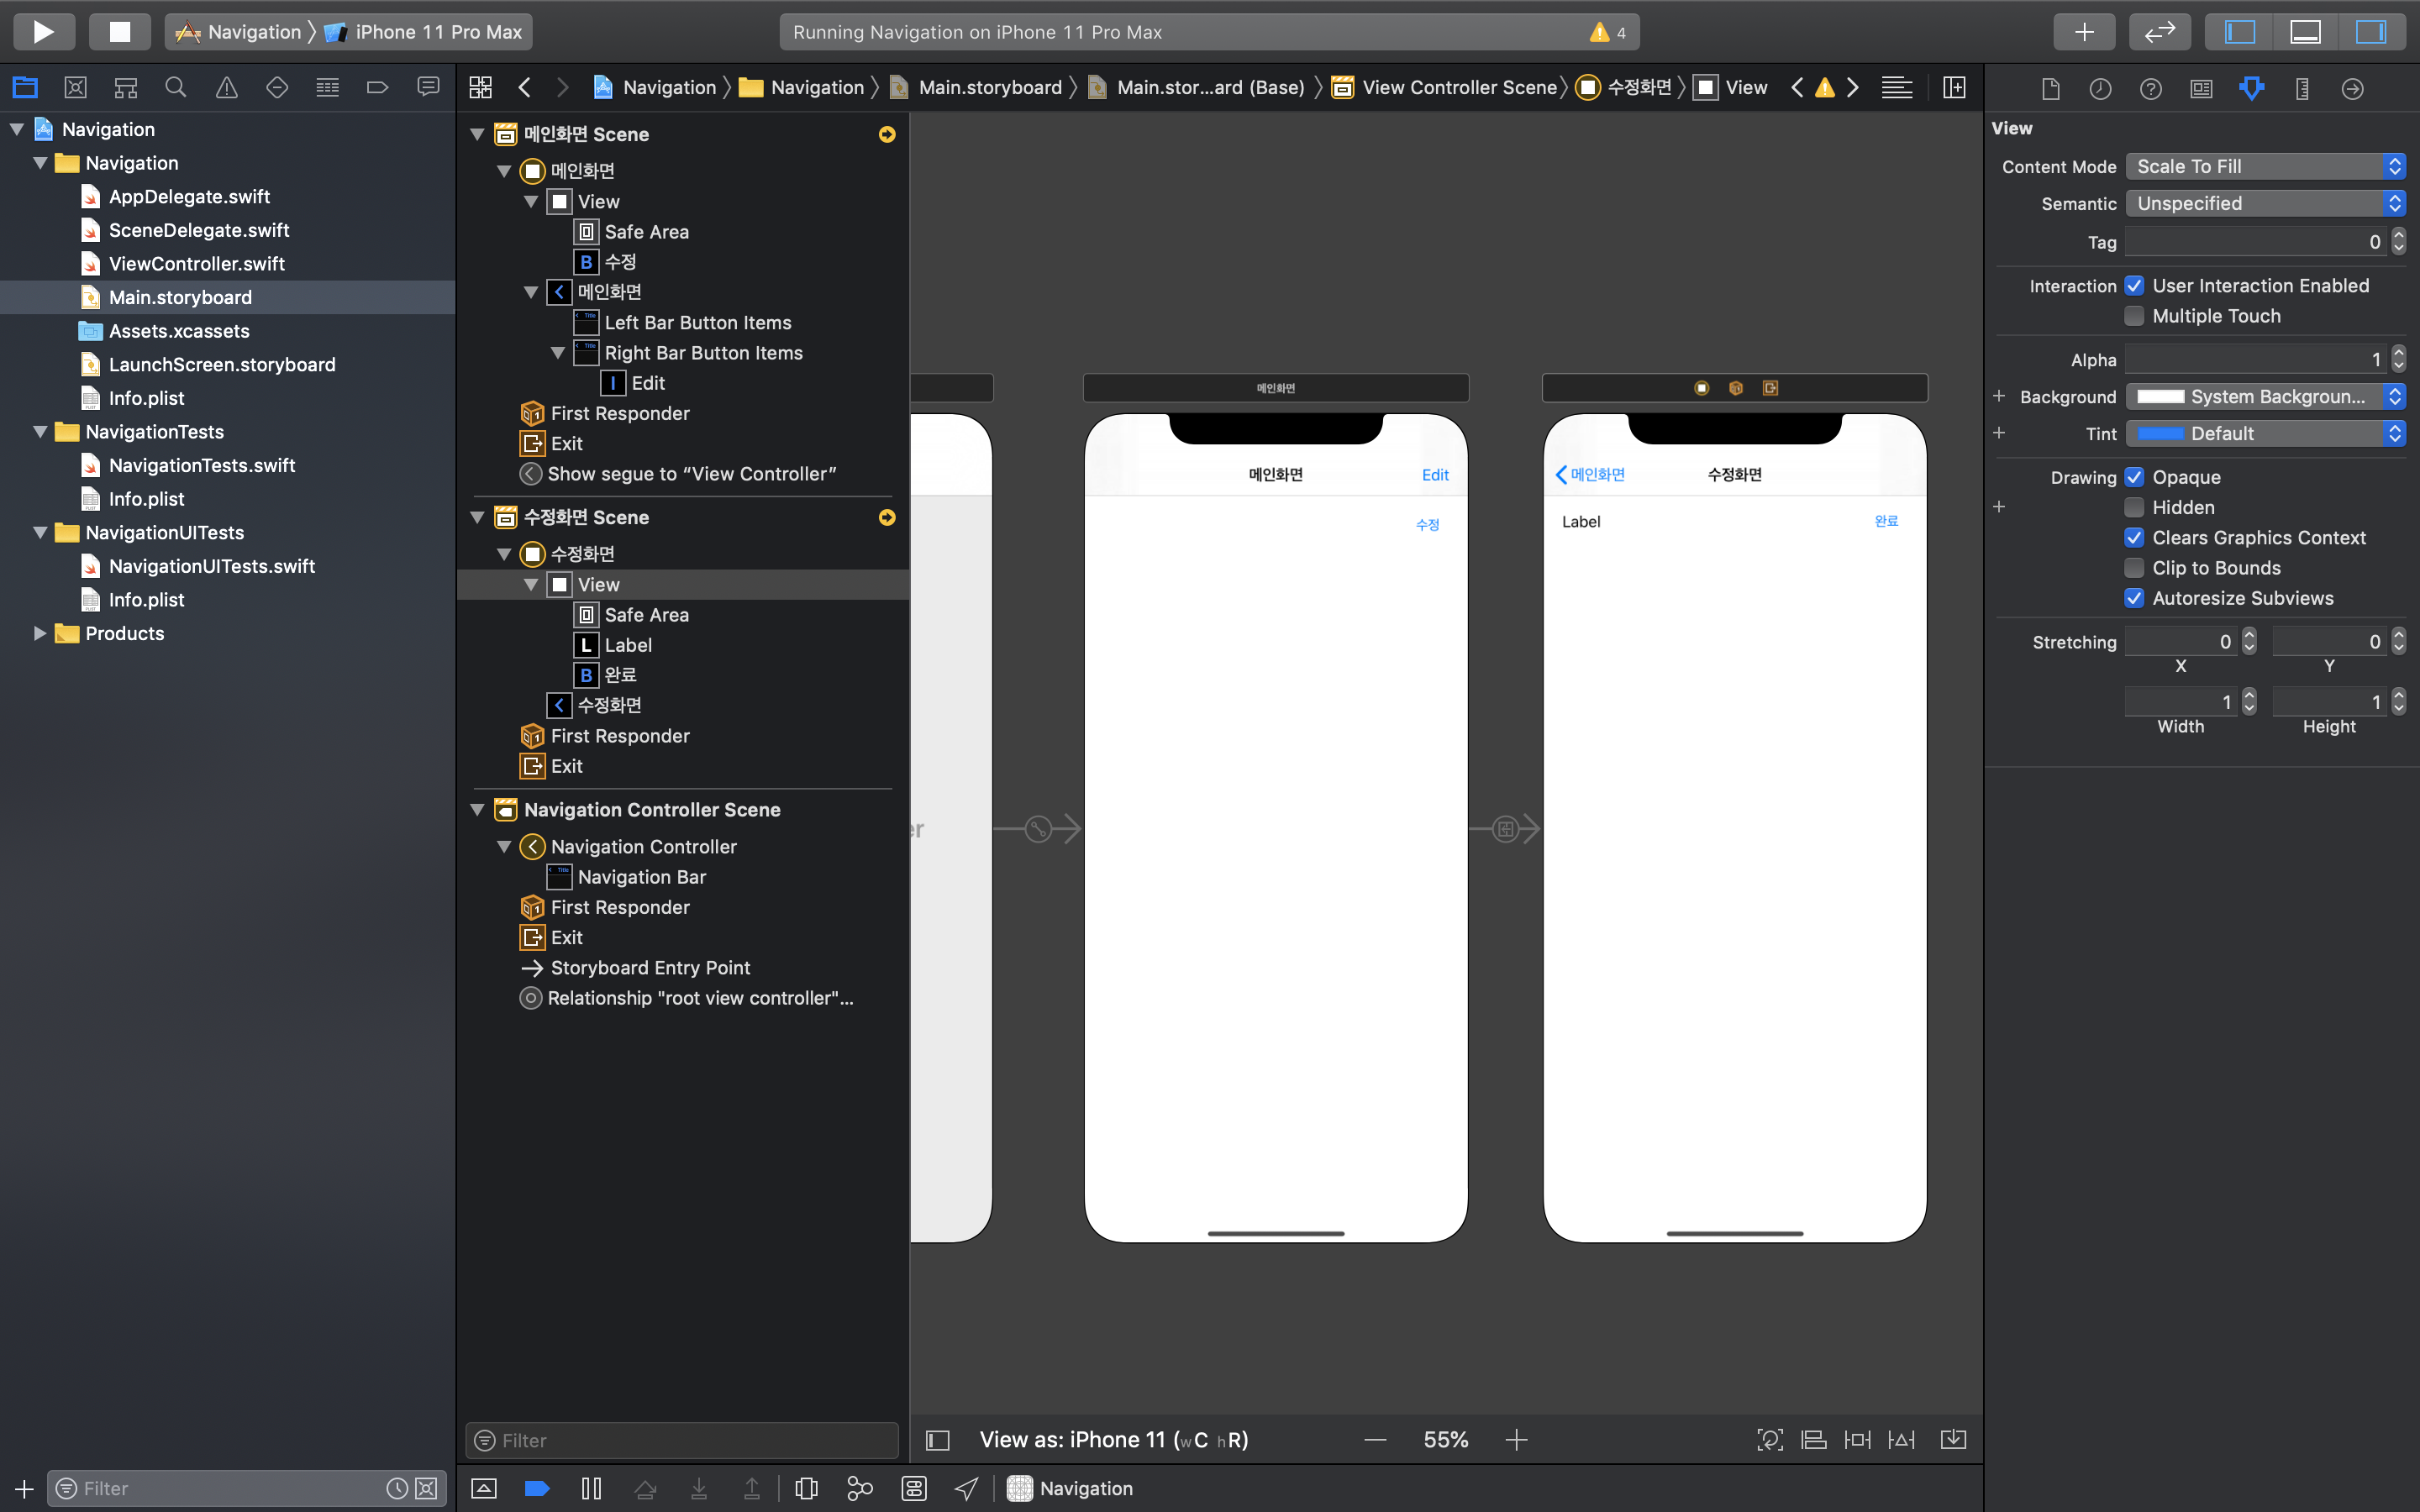Image resolution: width=2420 pixels, height=1512 pixels.
Task: Check the Hidden drawing option
Action: [2134, 507]
